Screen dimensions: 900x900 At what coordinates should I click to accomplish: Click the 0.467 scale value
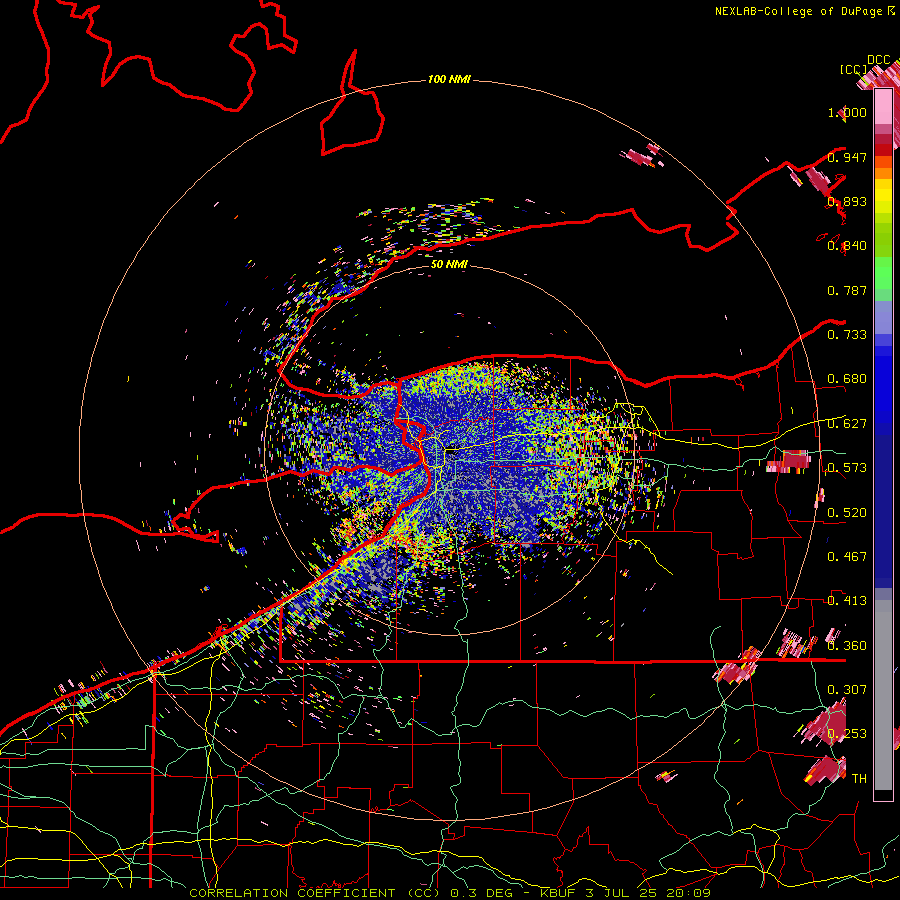[x=847, y=557]
